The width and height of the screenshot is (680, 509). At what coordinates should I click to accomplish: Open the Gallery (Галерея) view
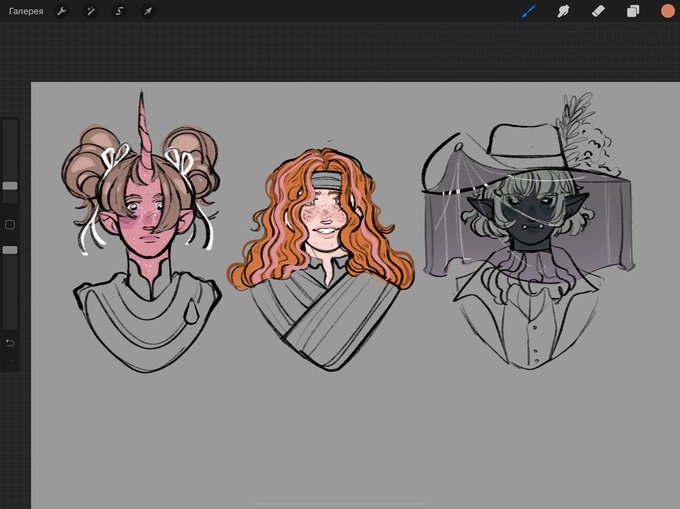point(26,11)
